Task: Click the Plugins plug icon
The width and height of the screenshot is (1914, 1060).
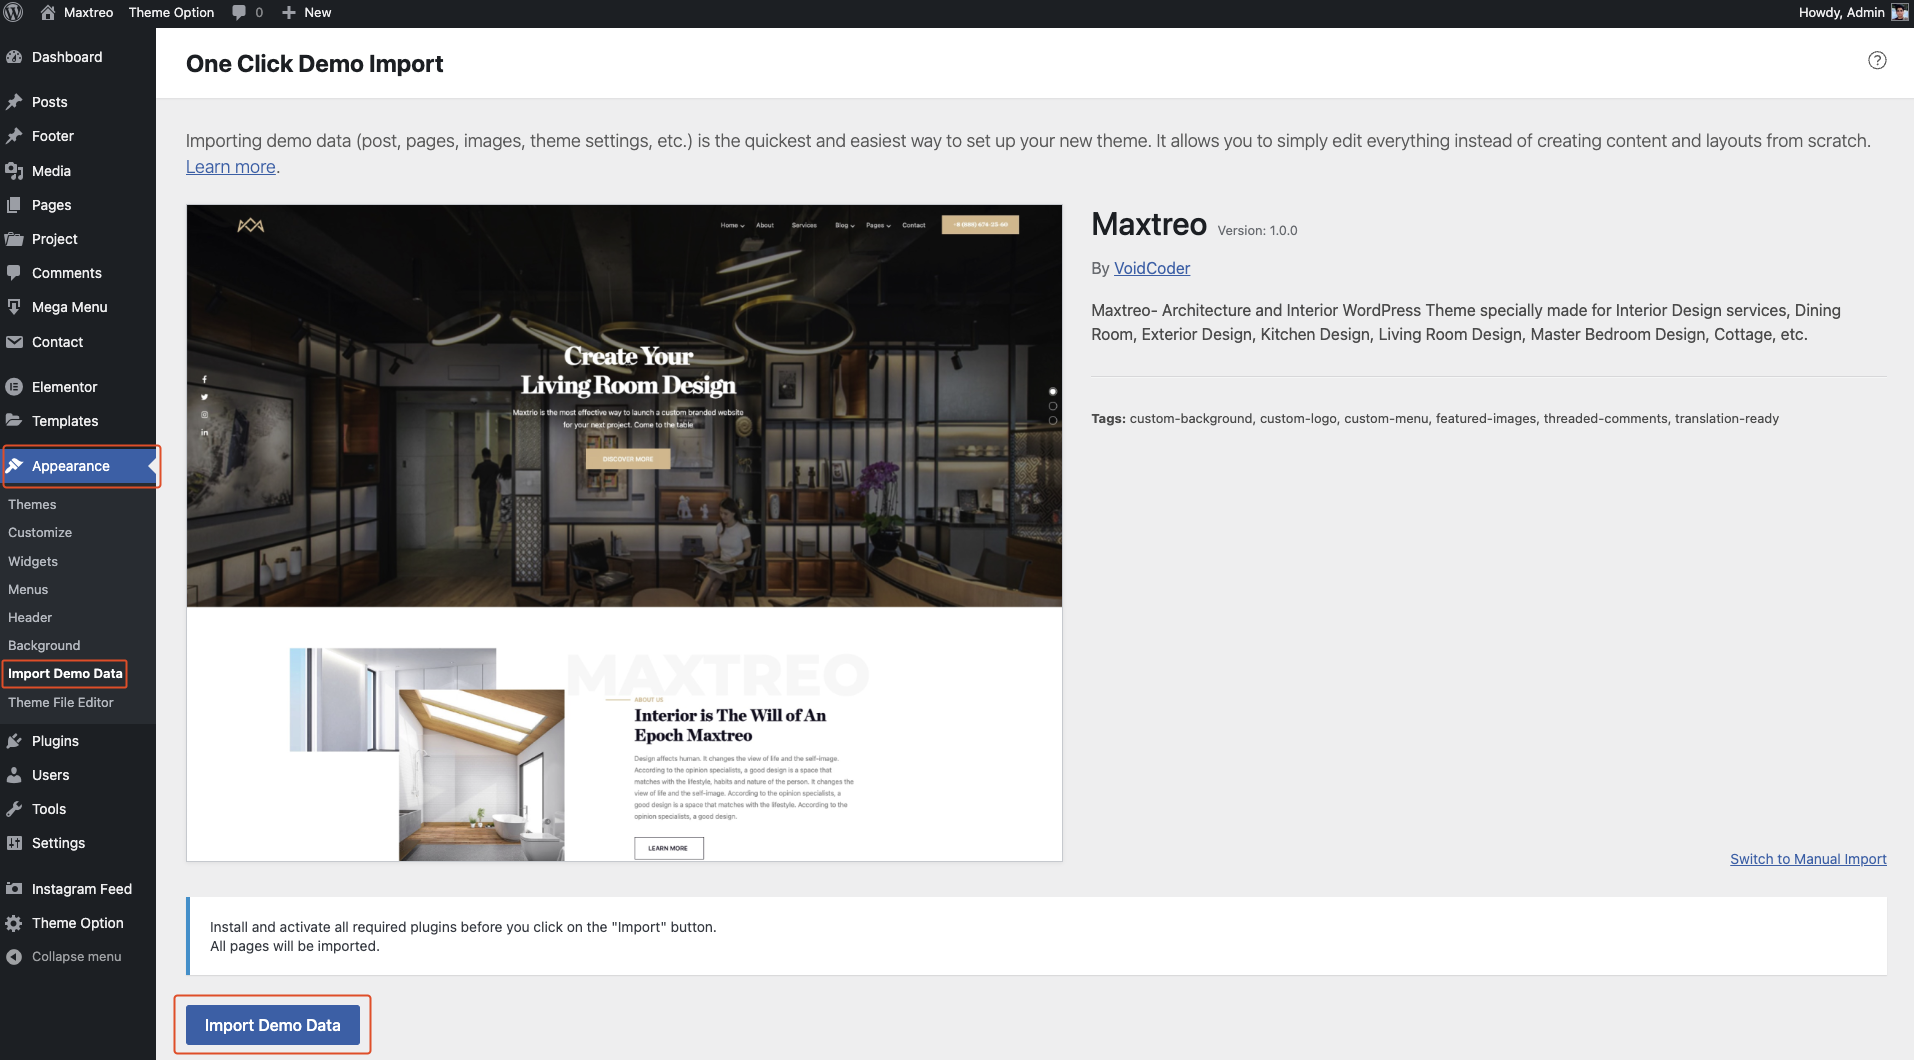Action: (14, 741)
